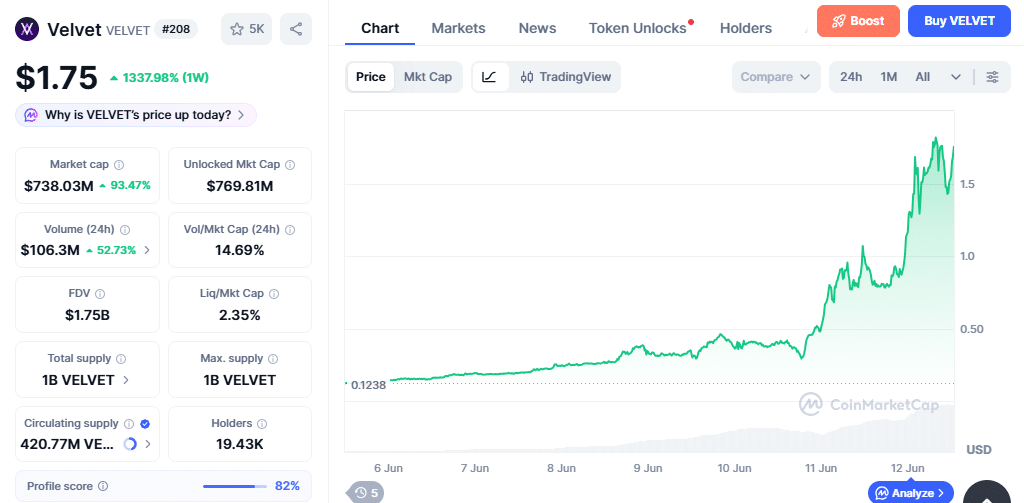Click the #208 rank badge
Screen dimensions: 1024x503
(176, 29)
